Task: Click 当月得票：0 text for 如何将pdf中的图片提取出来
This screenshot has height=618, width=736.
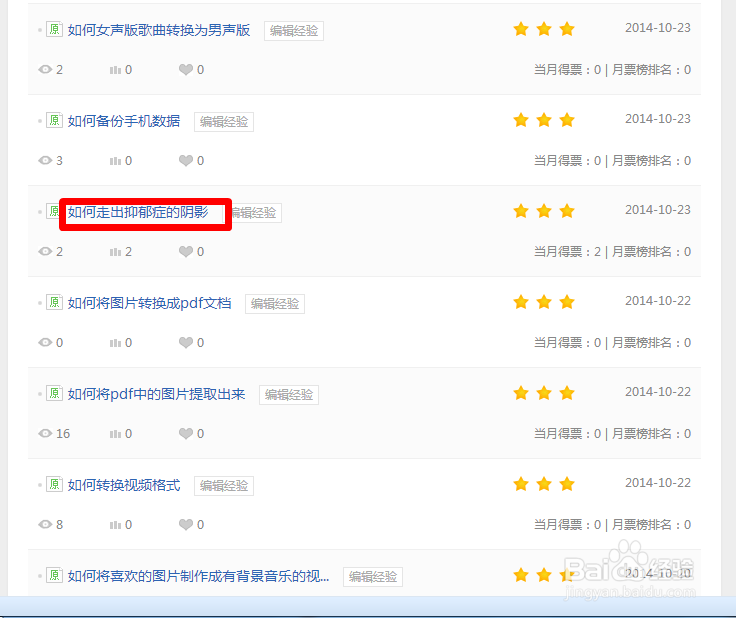Action: pyautogui.click(x=567, y=434)
